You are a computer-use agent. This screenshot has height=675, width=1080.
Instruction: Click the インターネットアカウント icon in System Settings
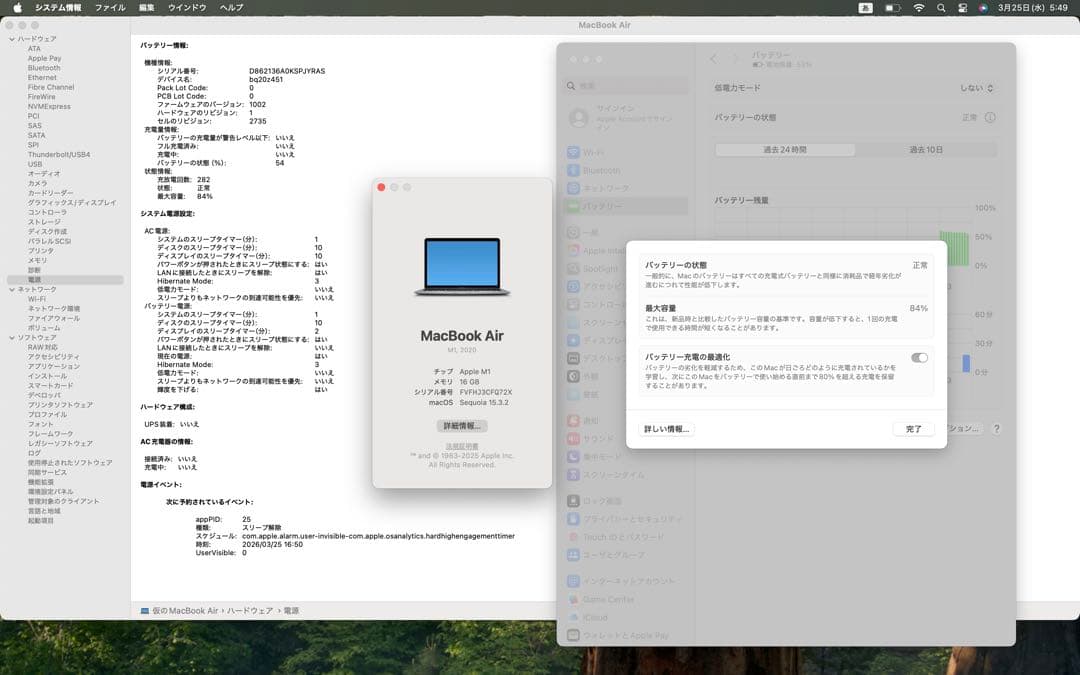click(x=573, y=581)
